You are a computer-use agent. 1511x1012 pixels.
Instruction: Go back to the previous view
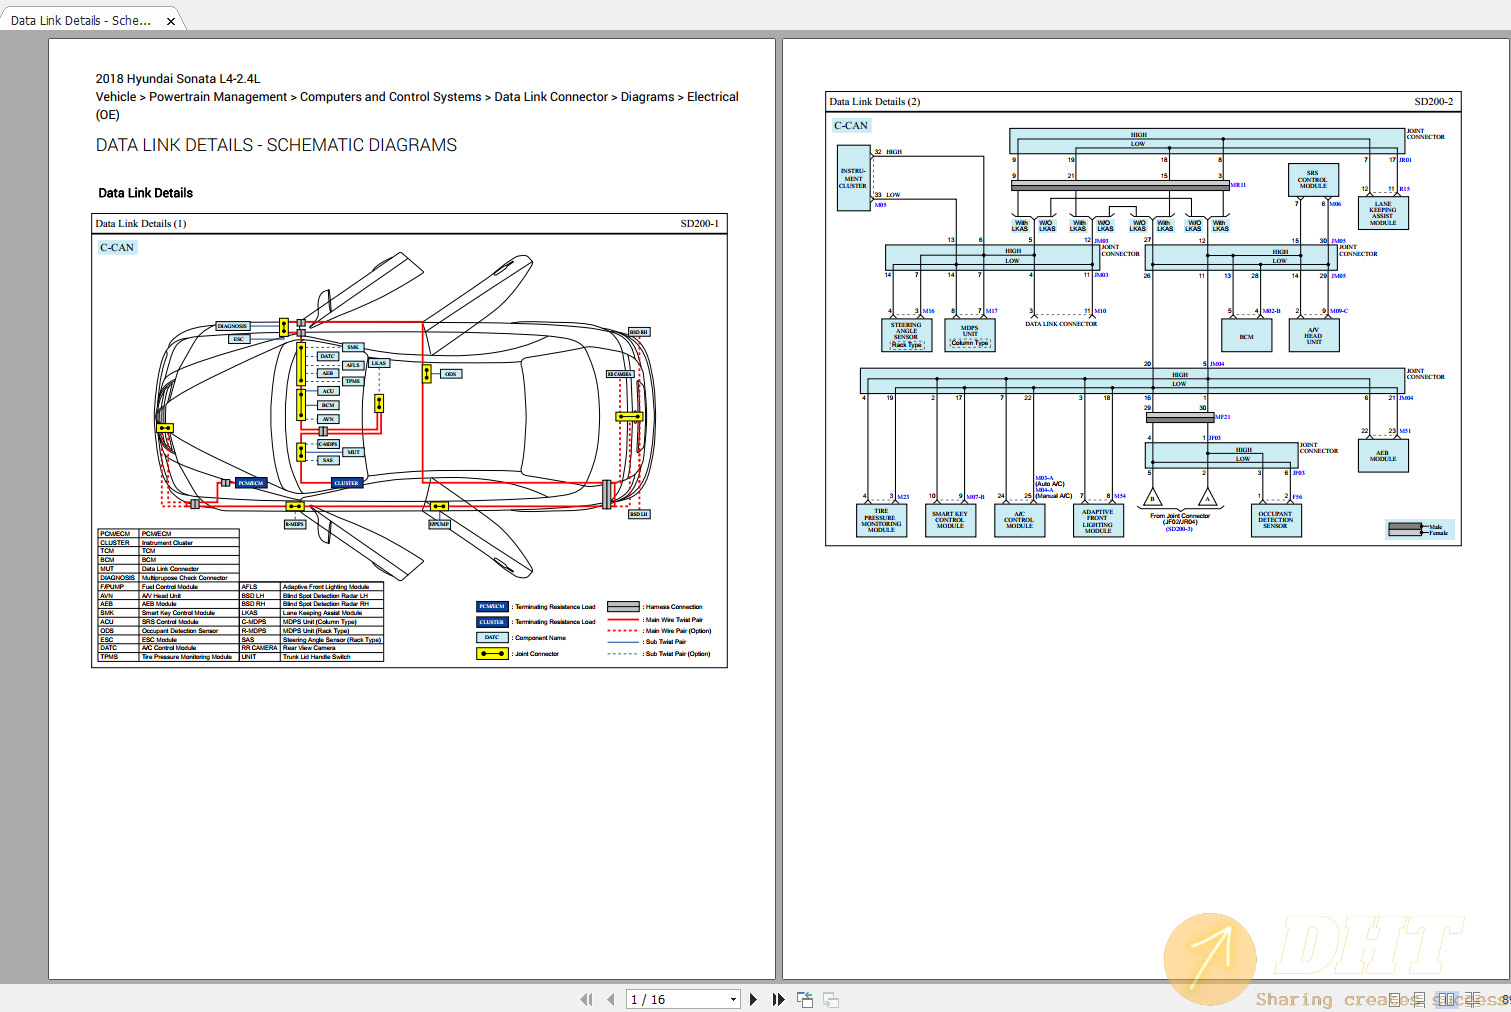[805, 999]
